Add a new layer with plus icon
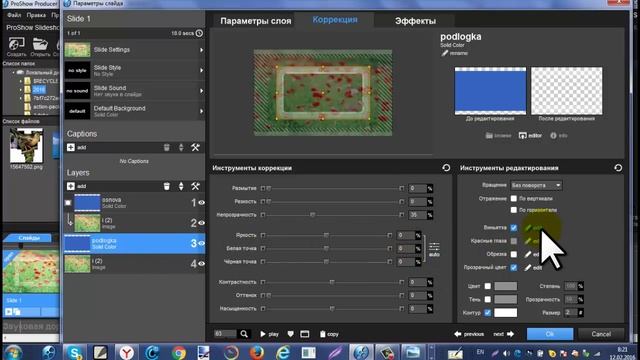 click(x=71, y=186)
